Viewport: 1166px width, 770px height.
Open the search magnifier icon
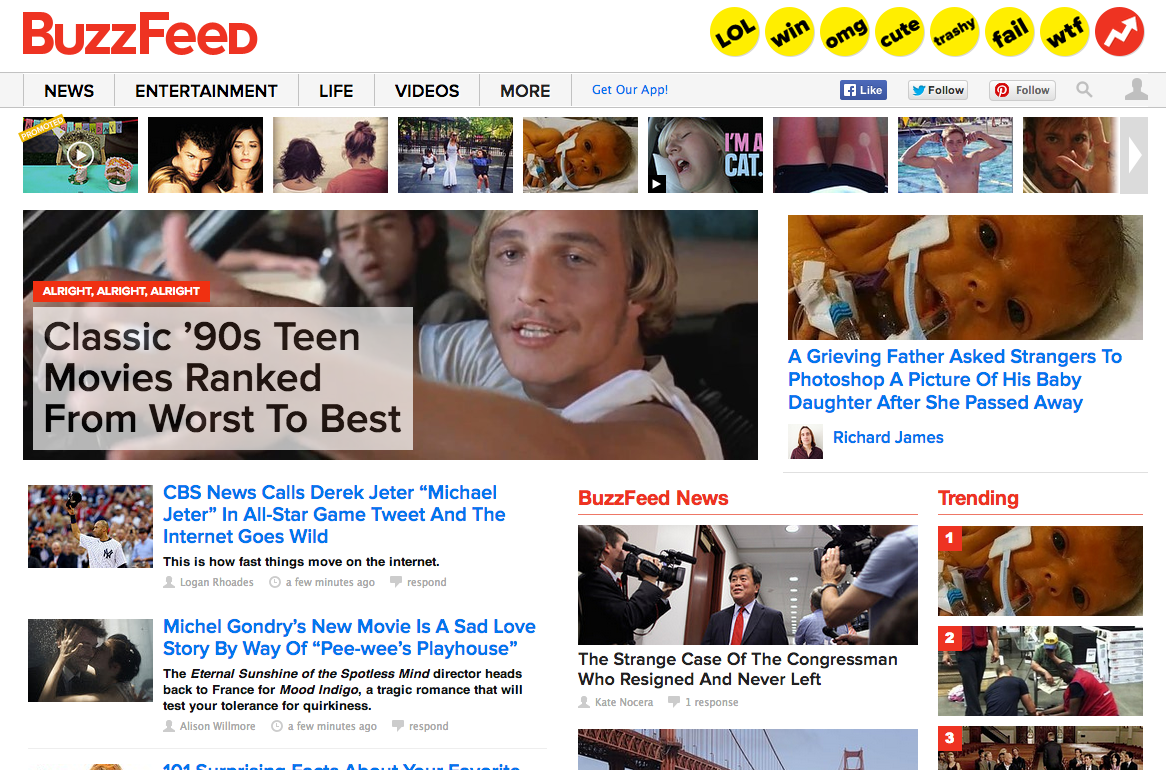[x=1084, y=90]
